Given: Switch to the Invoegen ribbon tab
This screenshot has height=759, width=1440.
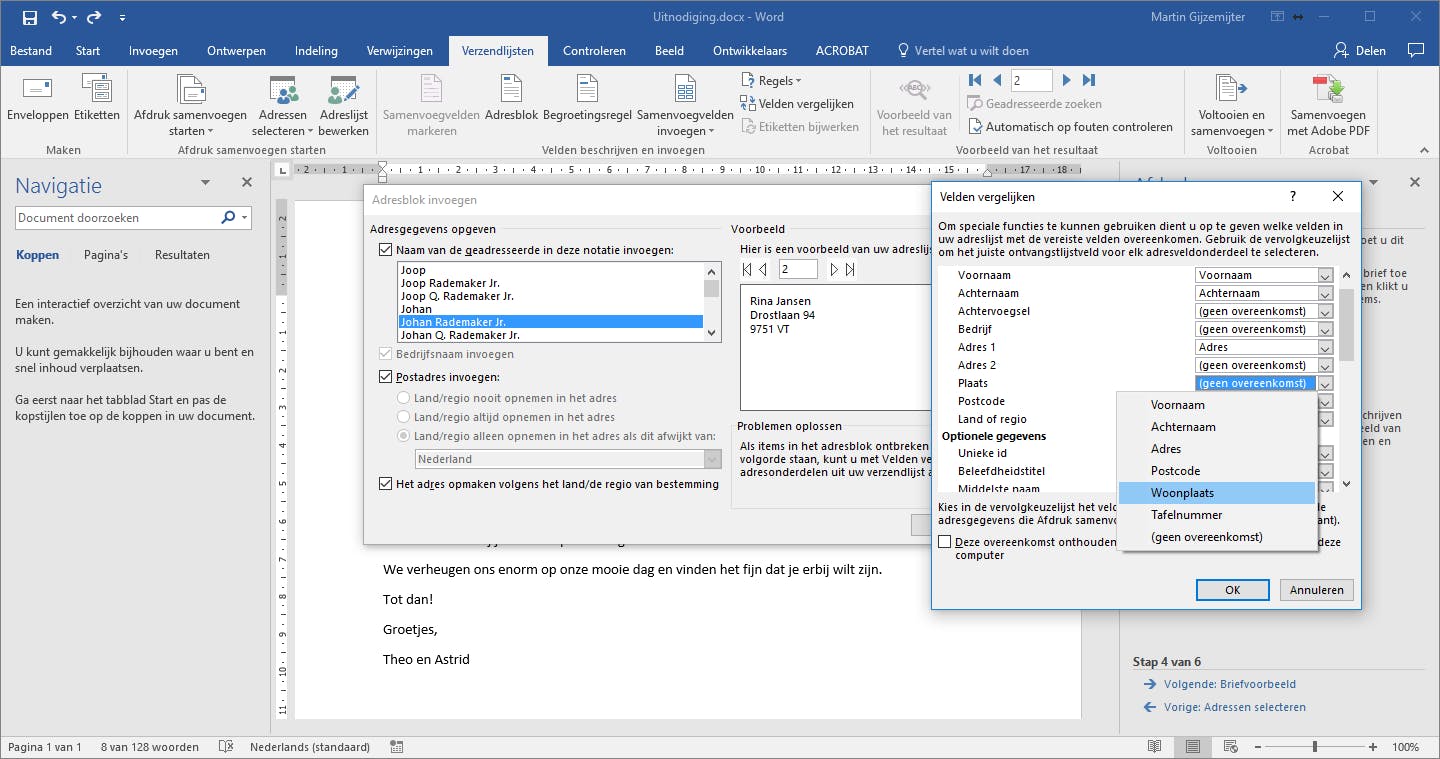Looking at the screenshot, I should [x=153, y=51].
